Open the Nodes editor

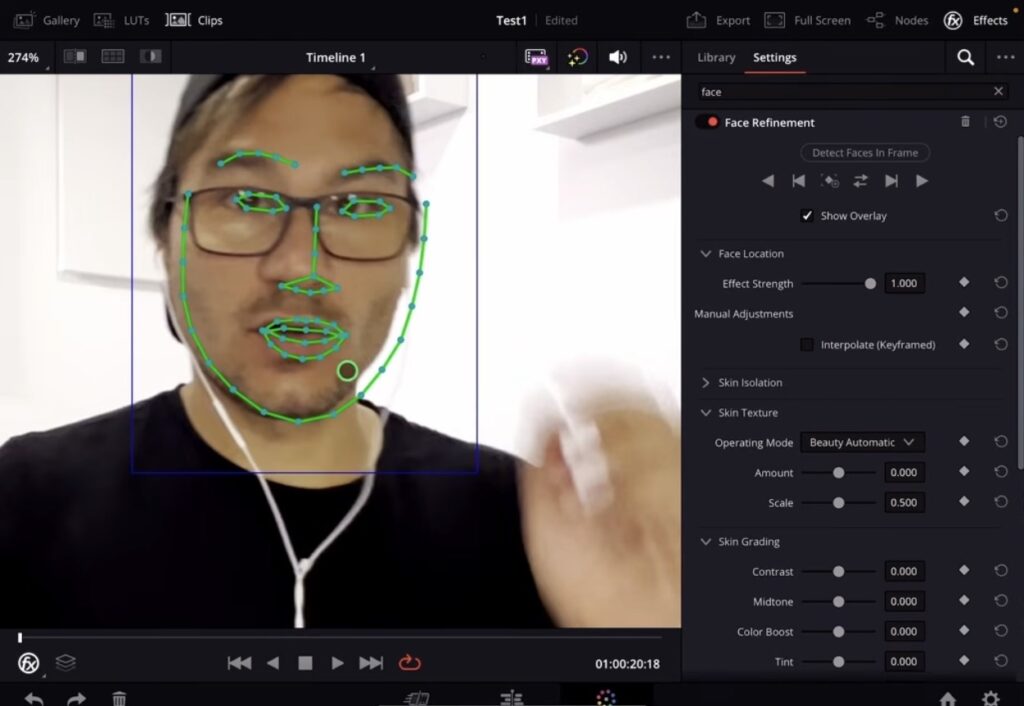[x=897, y=20]
